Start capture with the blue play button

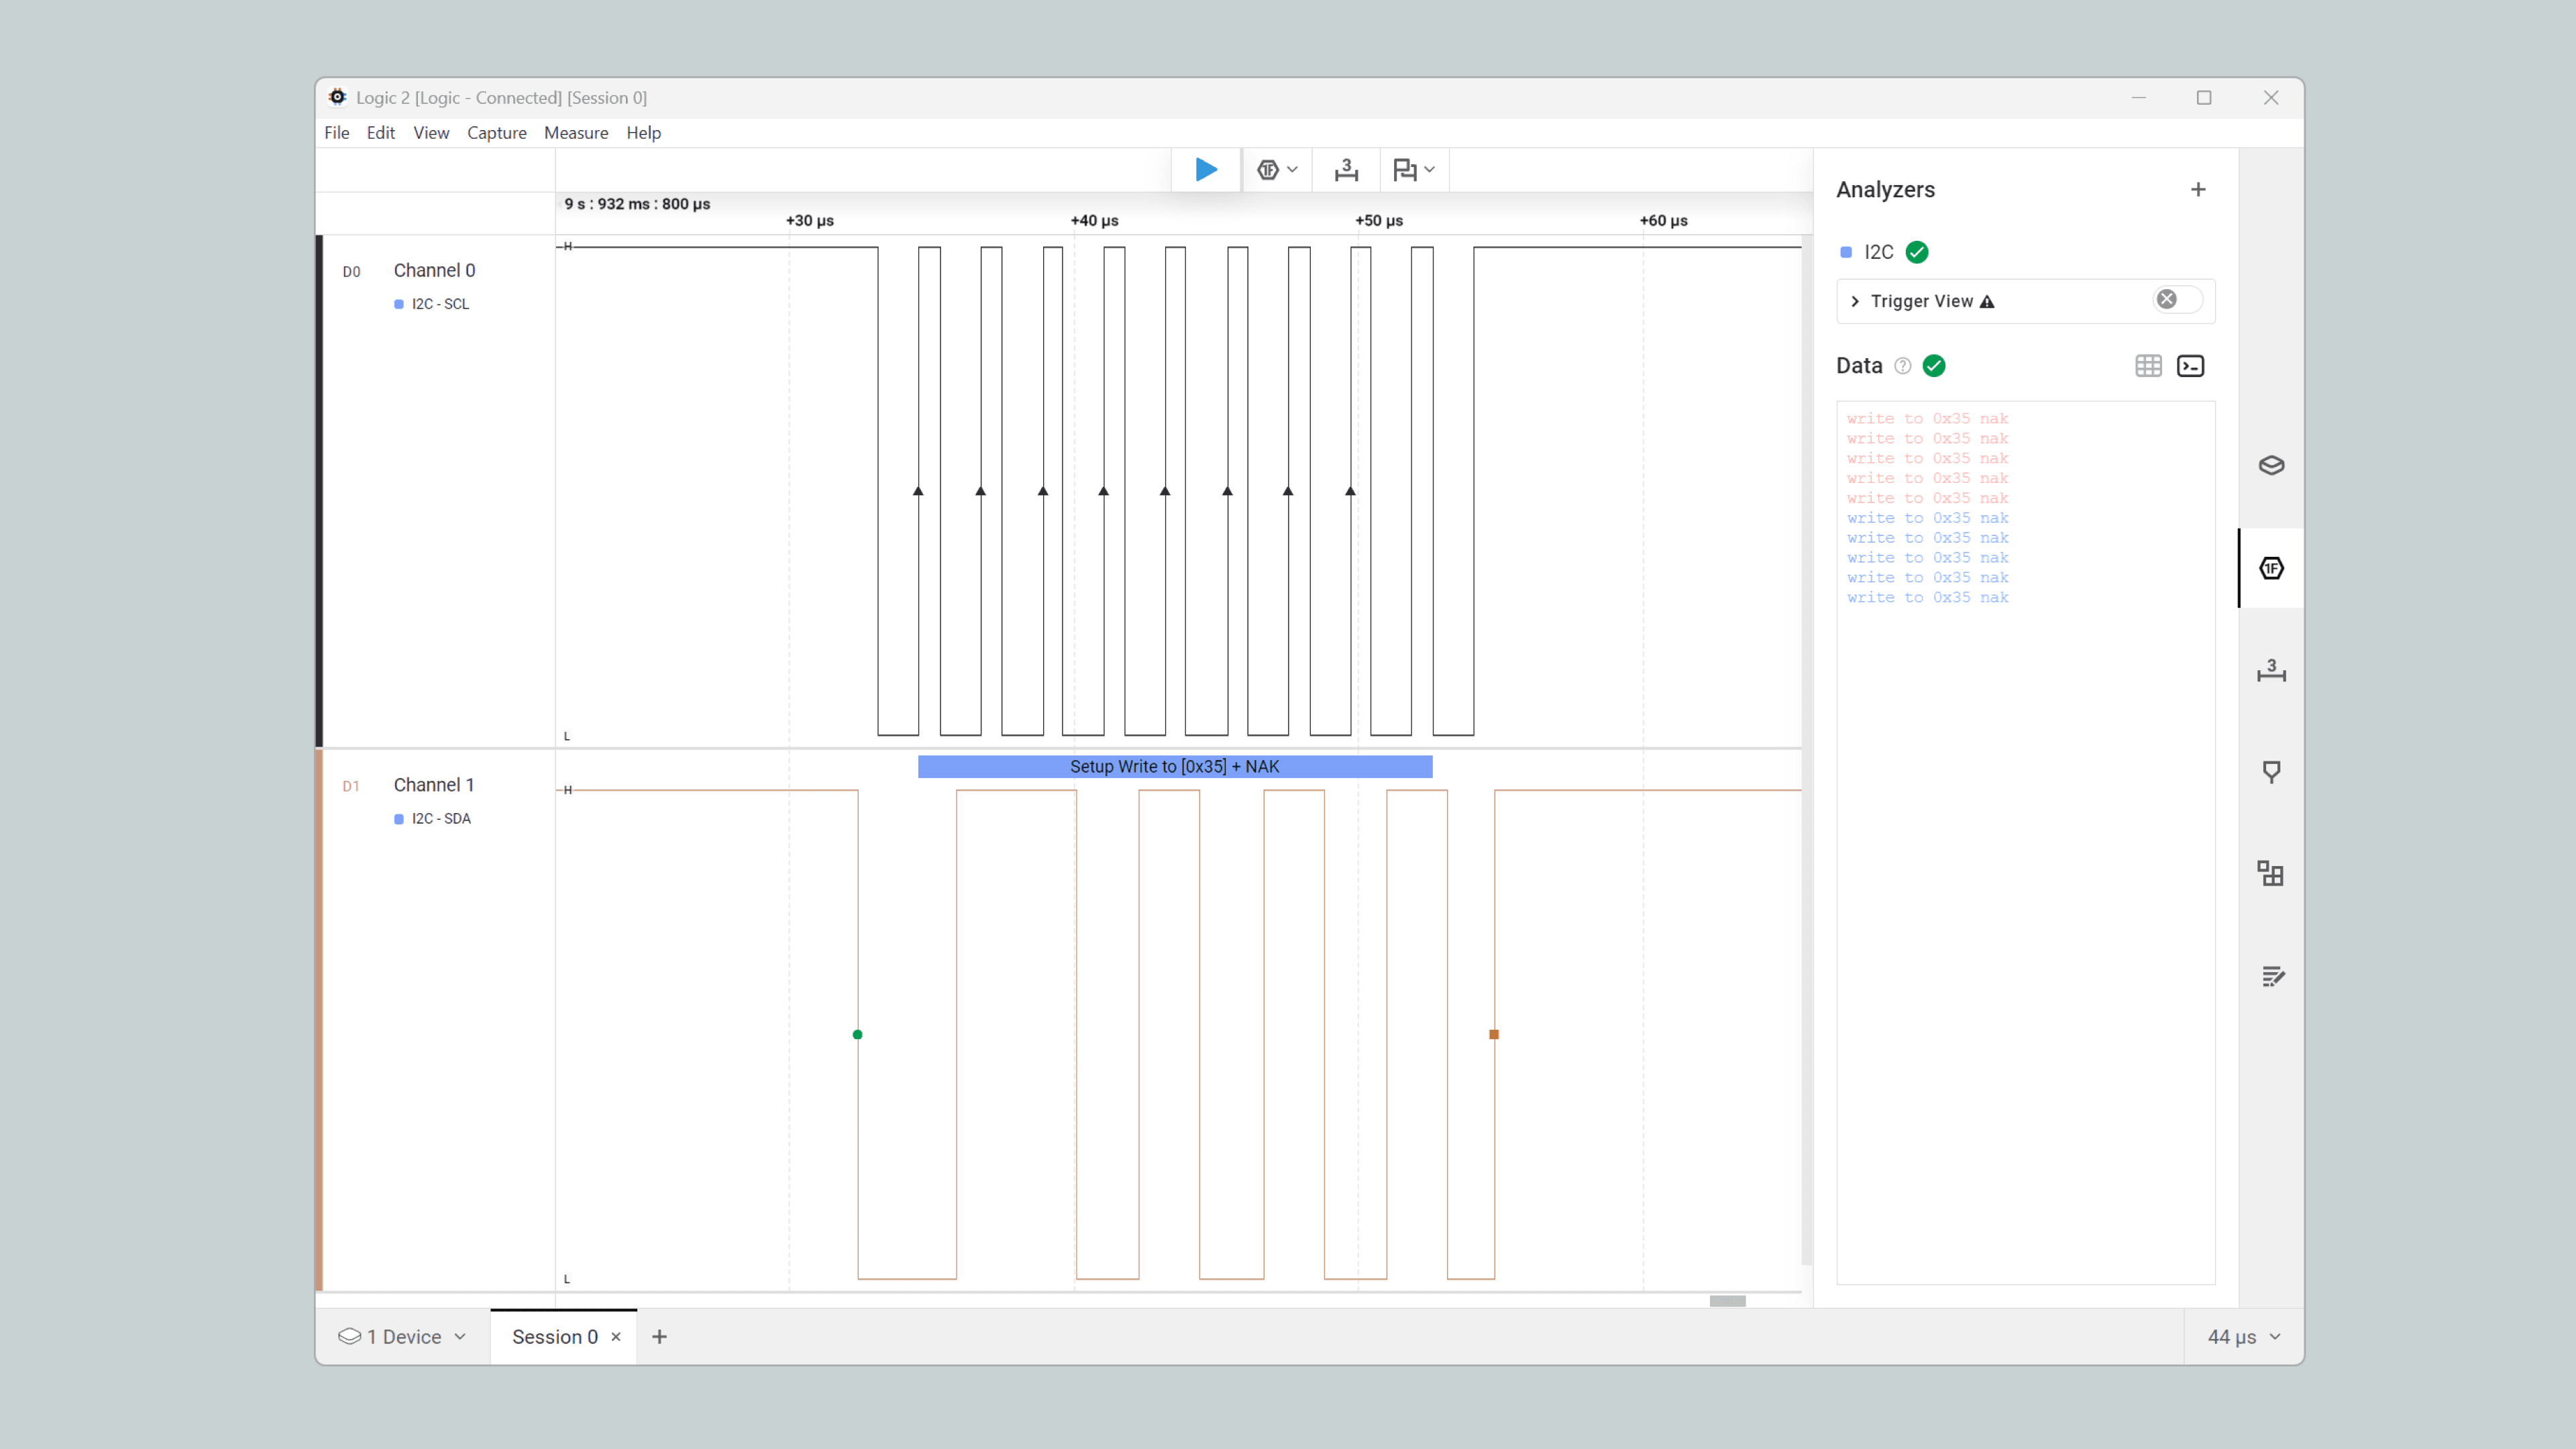(x=1206, y=170)
